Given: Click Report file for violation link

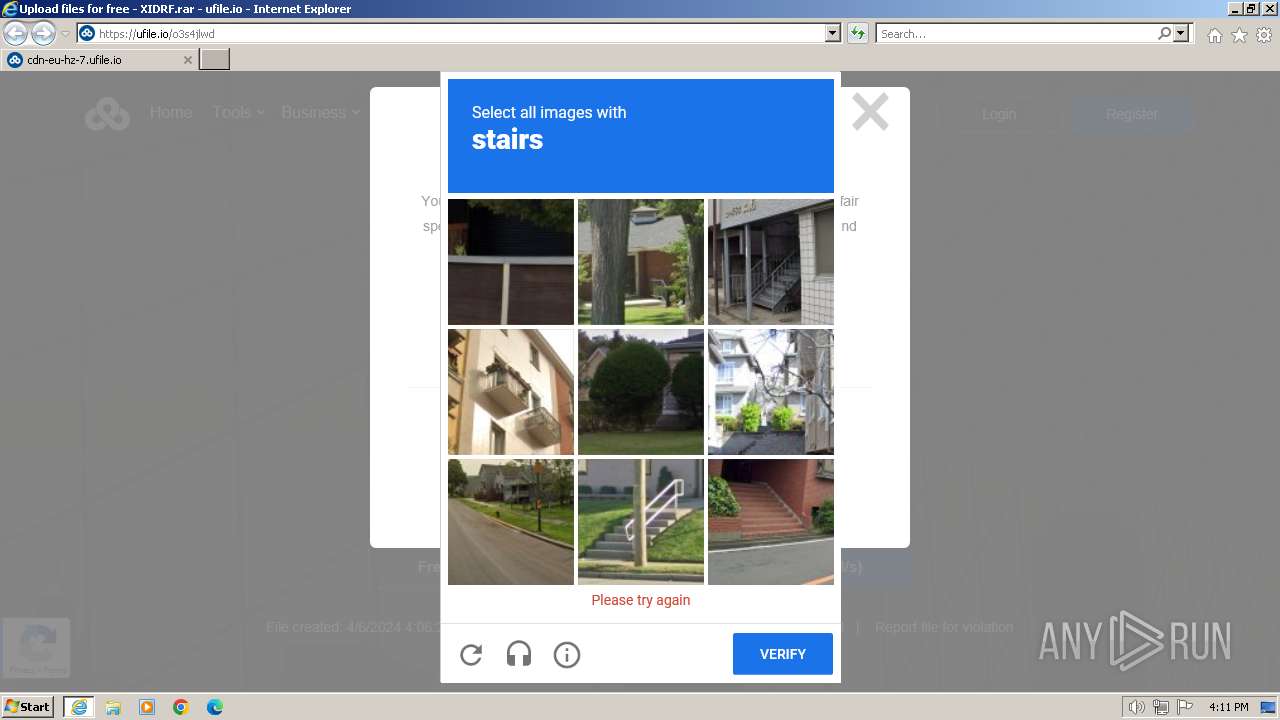Looking at the screenshot, I should [944, 627].
